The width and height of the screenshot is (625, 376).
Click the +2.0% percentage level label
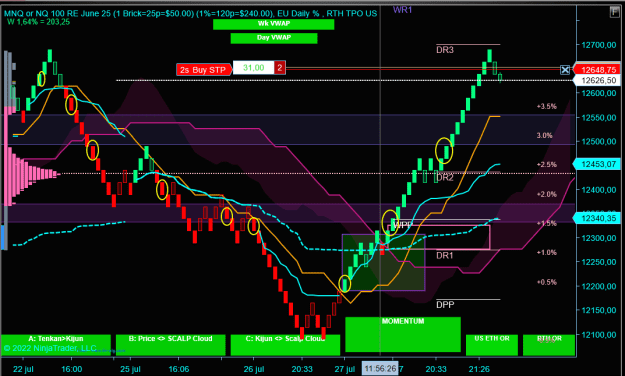tap(546, 194)
